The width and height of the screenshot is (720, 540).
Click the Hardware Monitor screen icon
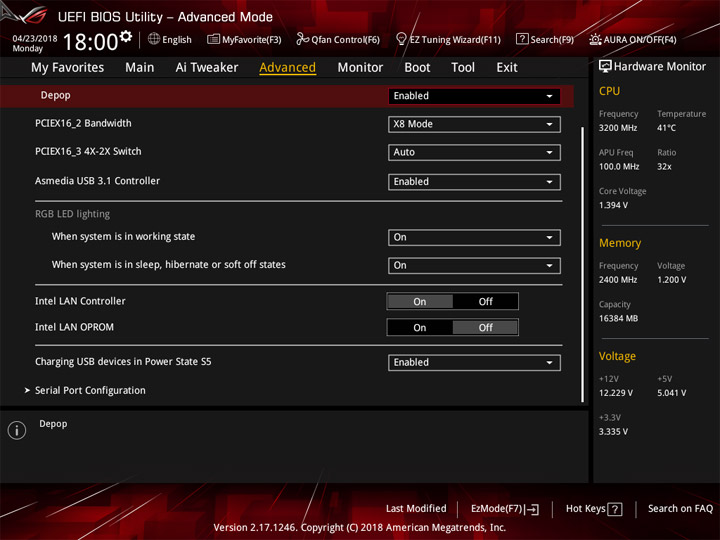point(605,67)
